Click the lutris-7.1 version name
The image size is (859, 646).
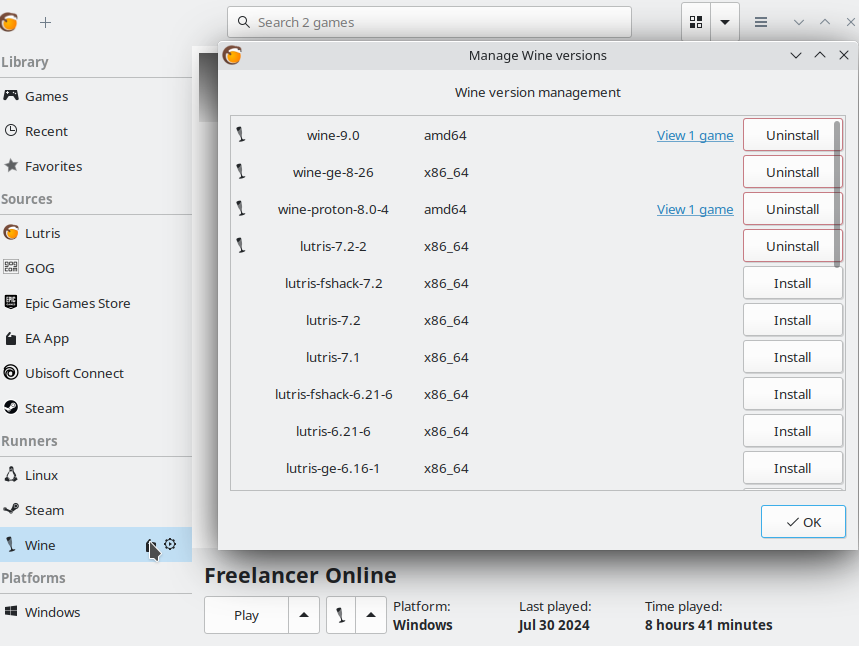point(333,357)
